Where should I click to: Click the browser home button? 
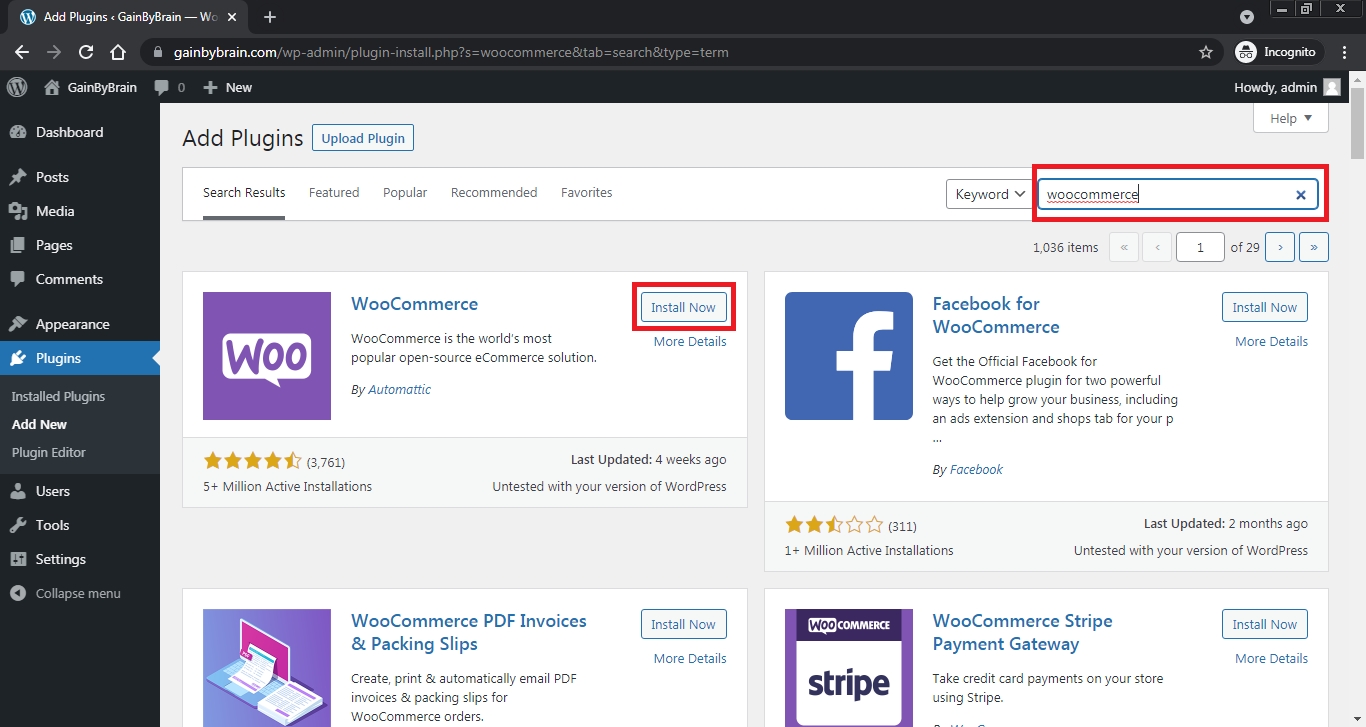pyautogui.click(x=118, y=52)
